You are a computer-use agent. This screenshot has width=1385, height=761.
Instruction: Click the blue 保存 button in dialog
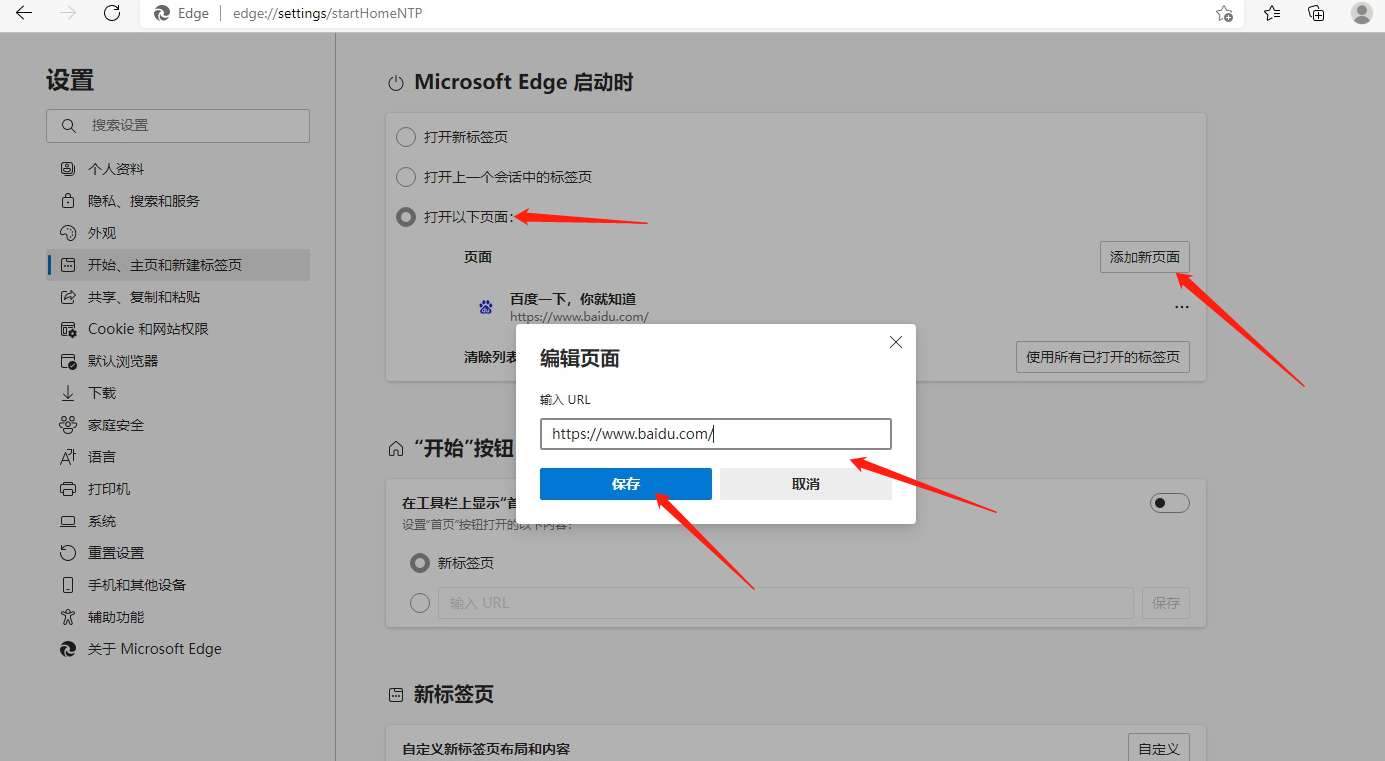[x=626, y=484]
